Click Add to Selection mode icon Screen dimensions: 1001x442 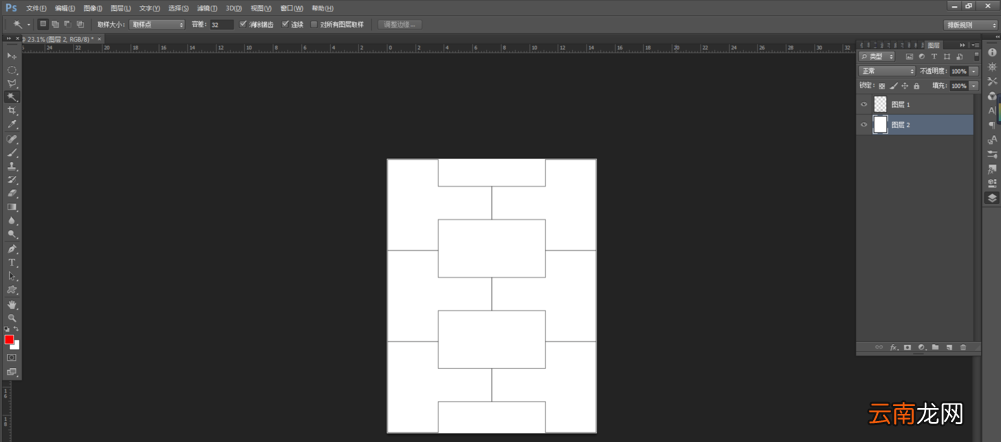click(56, 24)
